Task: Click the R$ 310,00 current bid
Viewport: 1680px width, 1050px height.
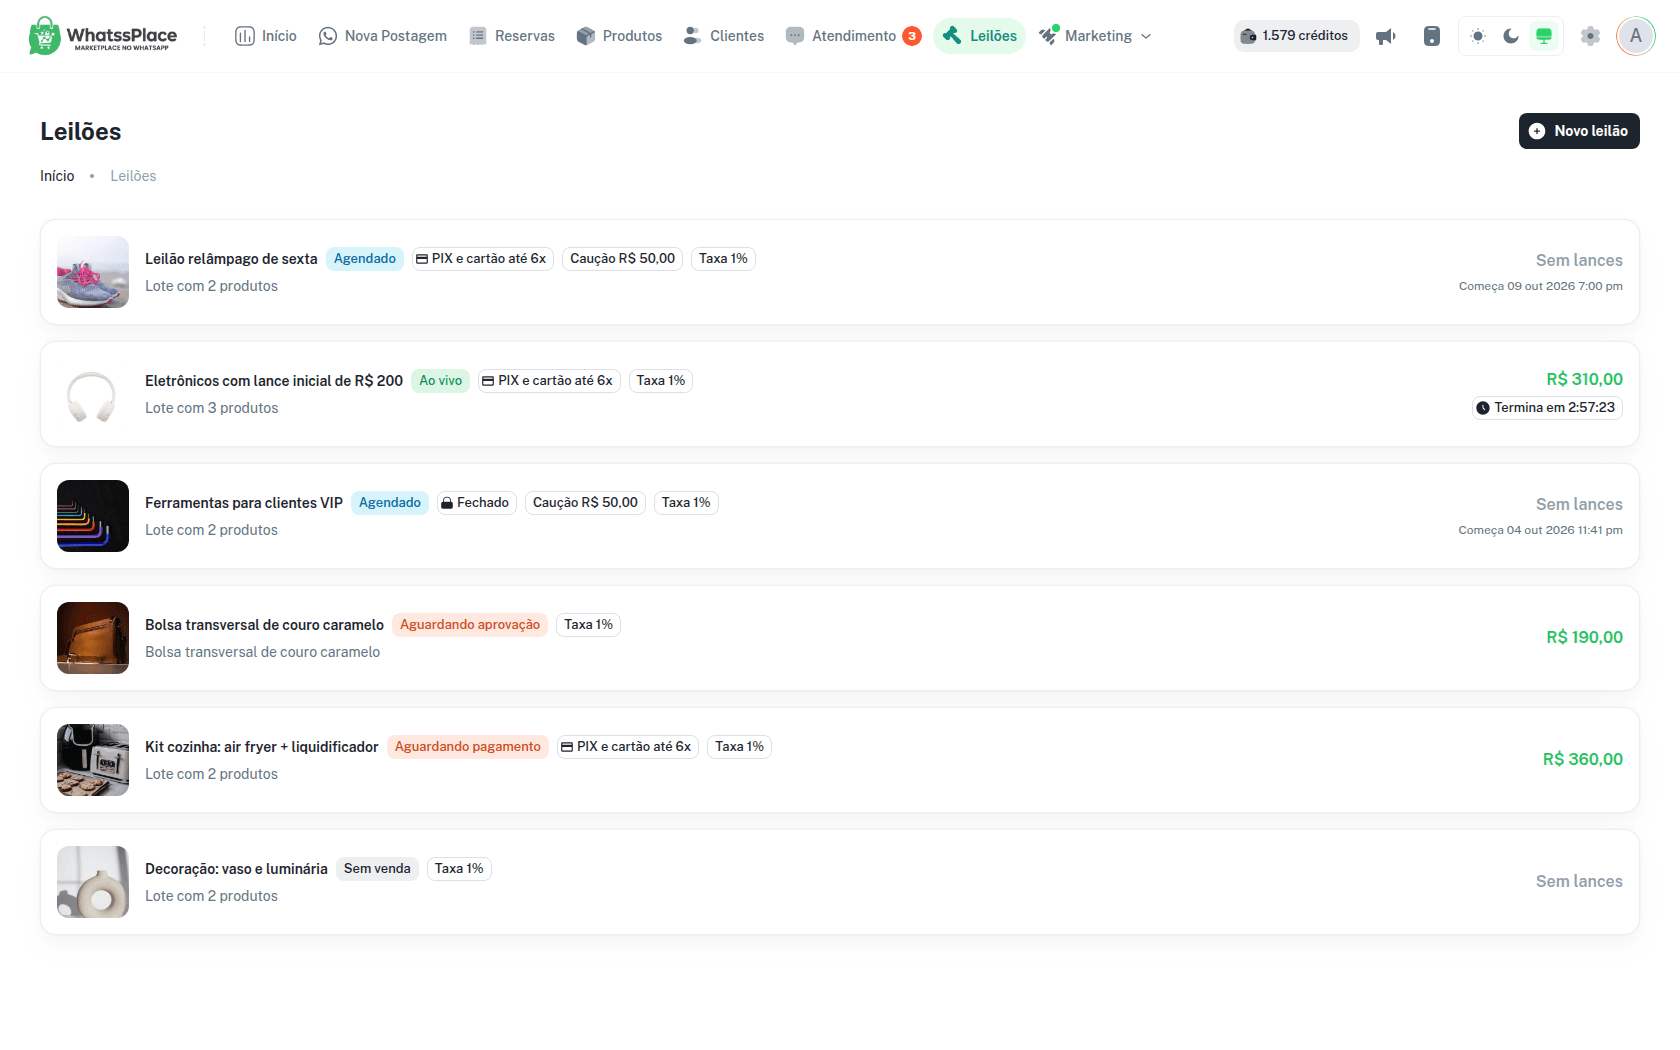Action: click(x=1585, y=379)
